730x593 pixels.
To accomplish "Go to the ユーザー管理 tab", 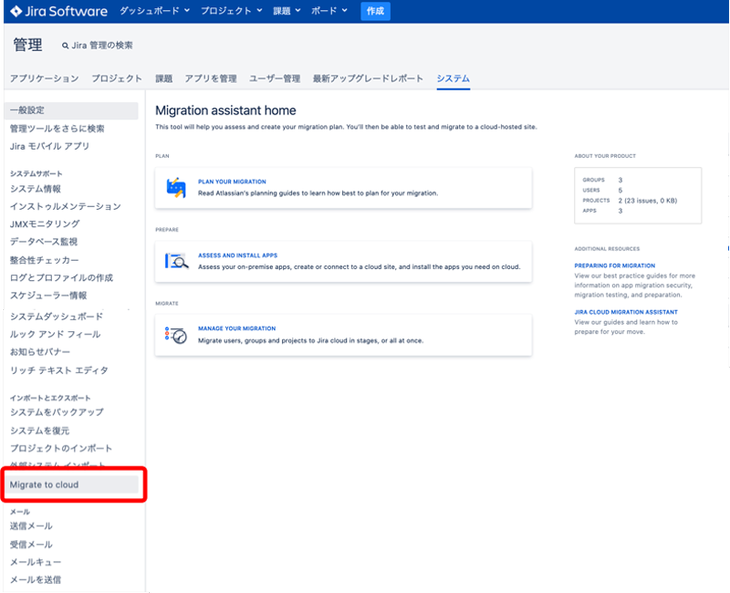I will pos(274,79).
